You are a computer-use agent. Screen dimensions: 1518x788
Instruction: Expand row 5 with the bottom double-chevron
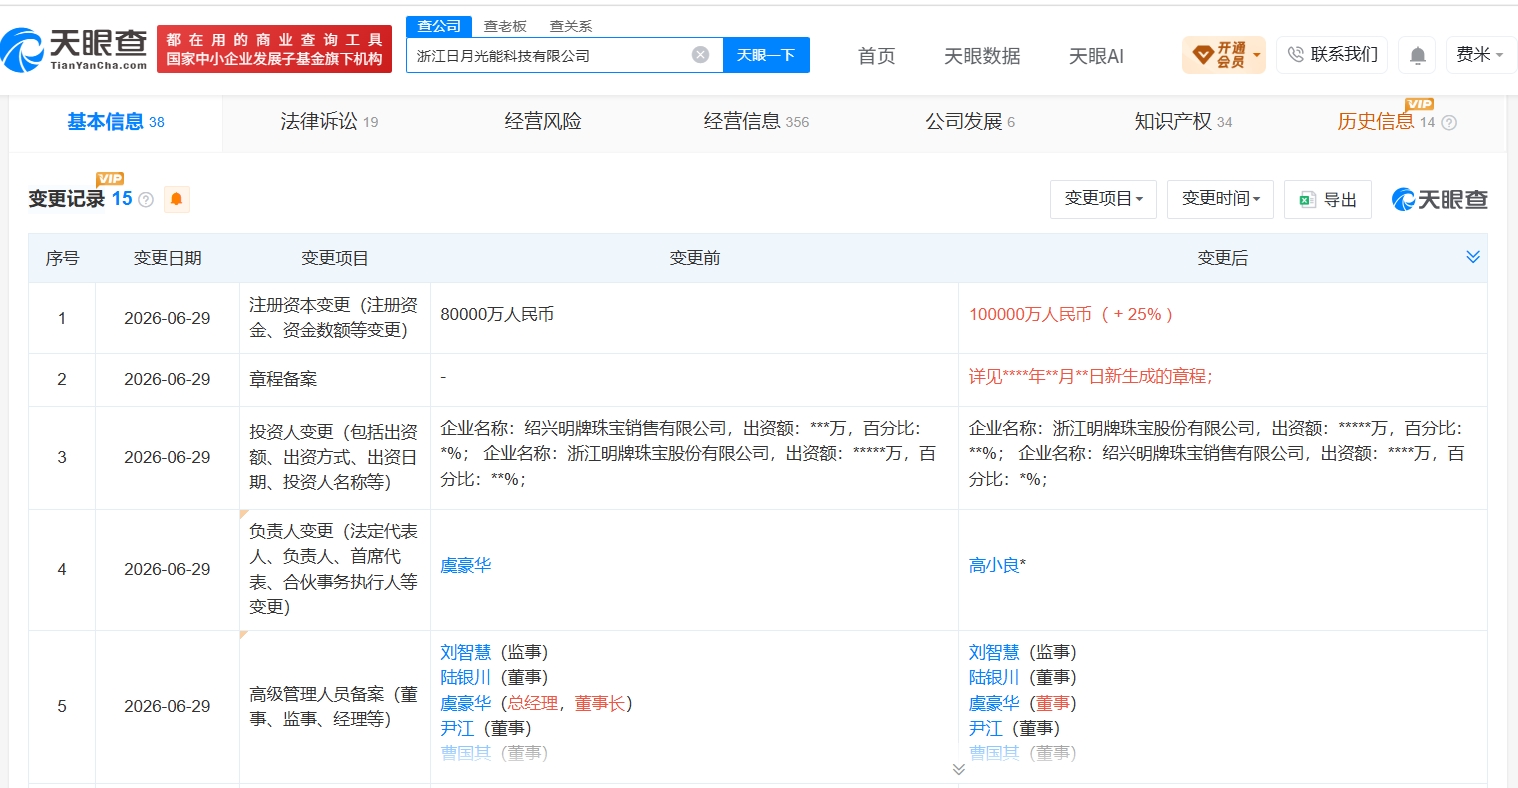click(x=959, y=769)
